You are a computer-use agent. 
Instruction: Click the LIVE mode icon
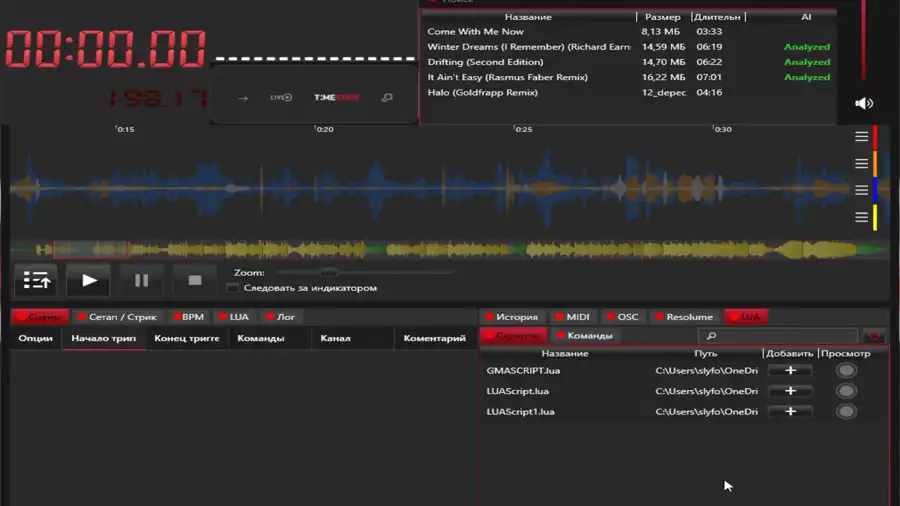click(x=281, y=98)
